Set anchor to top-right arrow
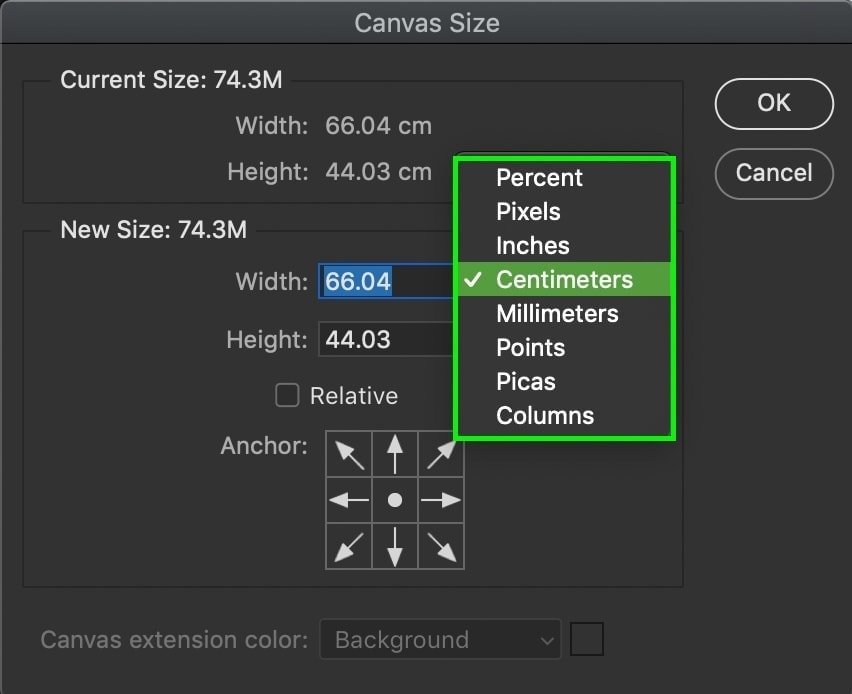Viewport: 852px width, 694px height. point(440,454)
